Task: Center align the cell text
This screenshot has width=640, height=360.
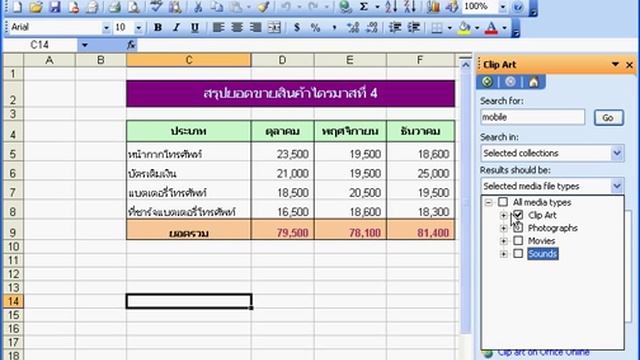Action: [x=237, y=27]
